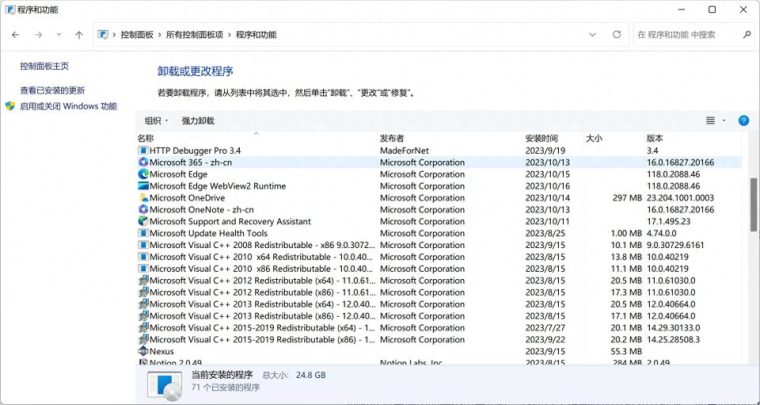Select install date 2023/7/27

pyautogui.click(x=545, y=327)
